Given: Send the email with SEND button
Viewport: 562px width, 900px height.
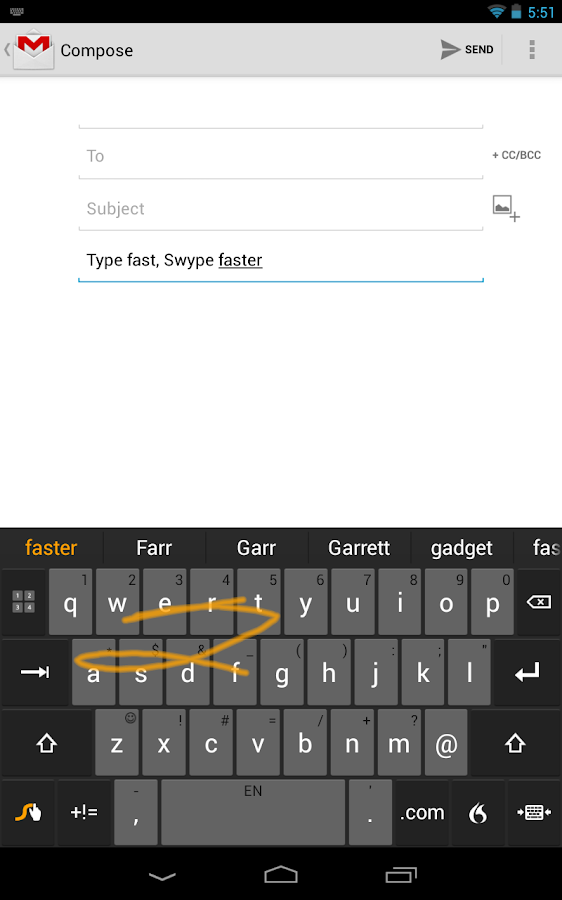Looking at the screenshot, I should (x=467, y=50).
